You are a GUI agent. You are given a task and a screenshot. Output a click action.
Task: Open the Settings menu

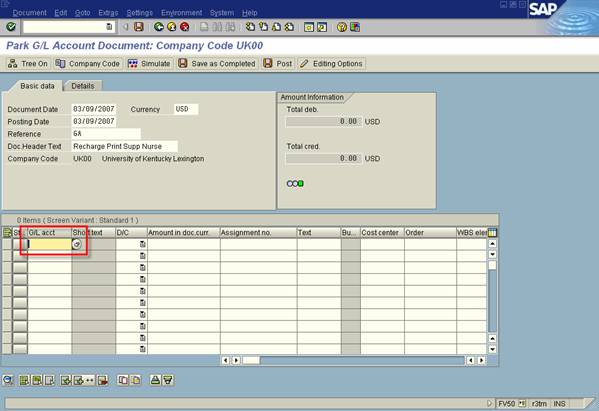click(x=139, y=13)
